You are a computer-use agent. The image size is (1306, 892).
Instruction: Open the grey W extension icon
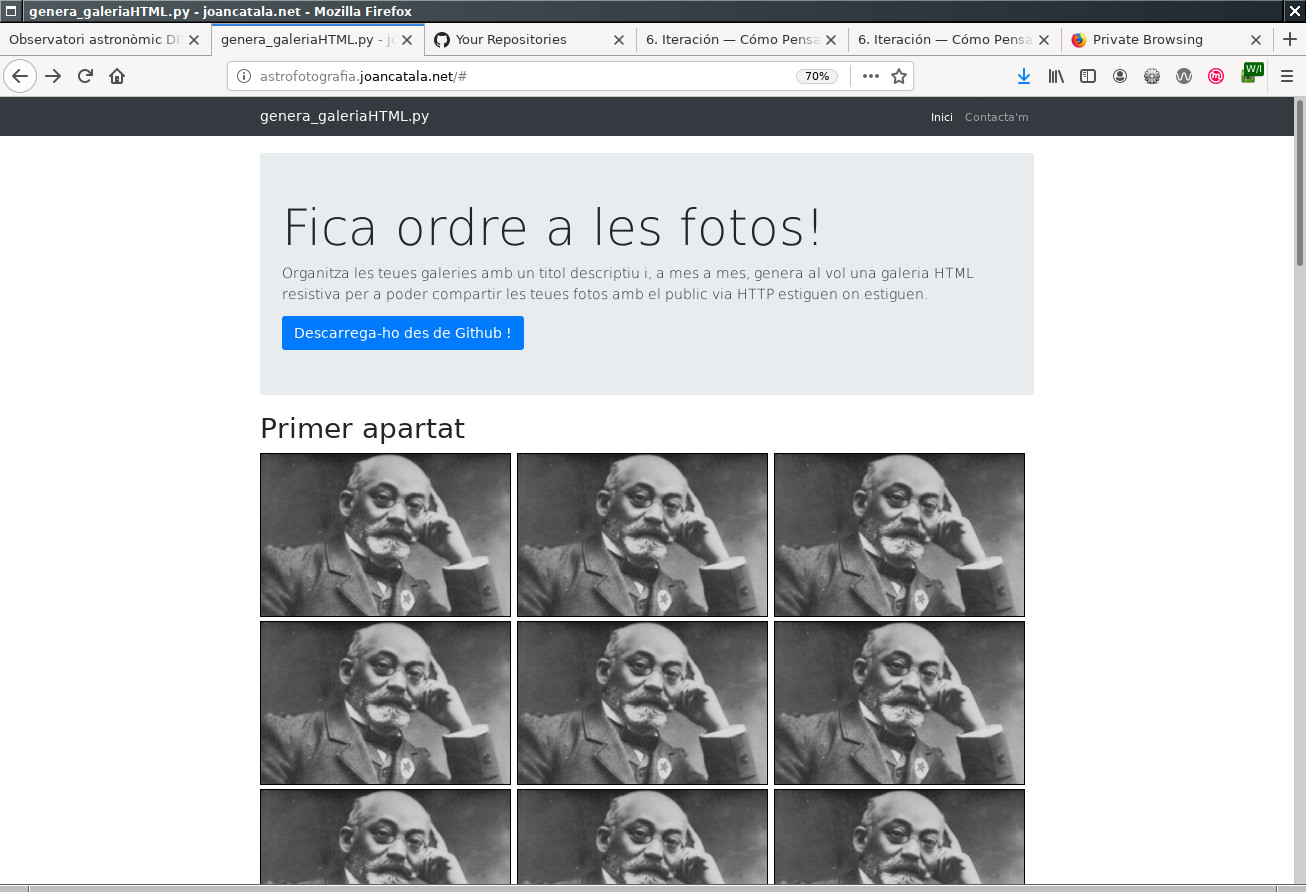1184,76
